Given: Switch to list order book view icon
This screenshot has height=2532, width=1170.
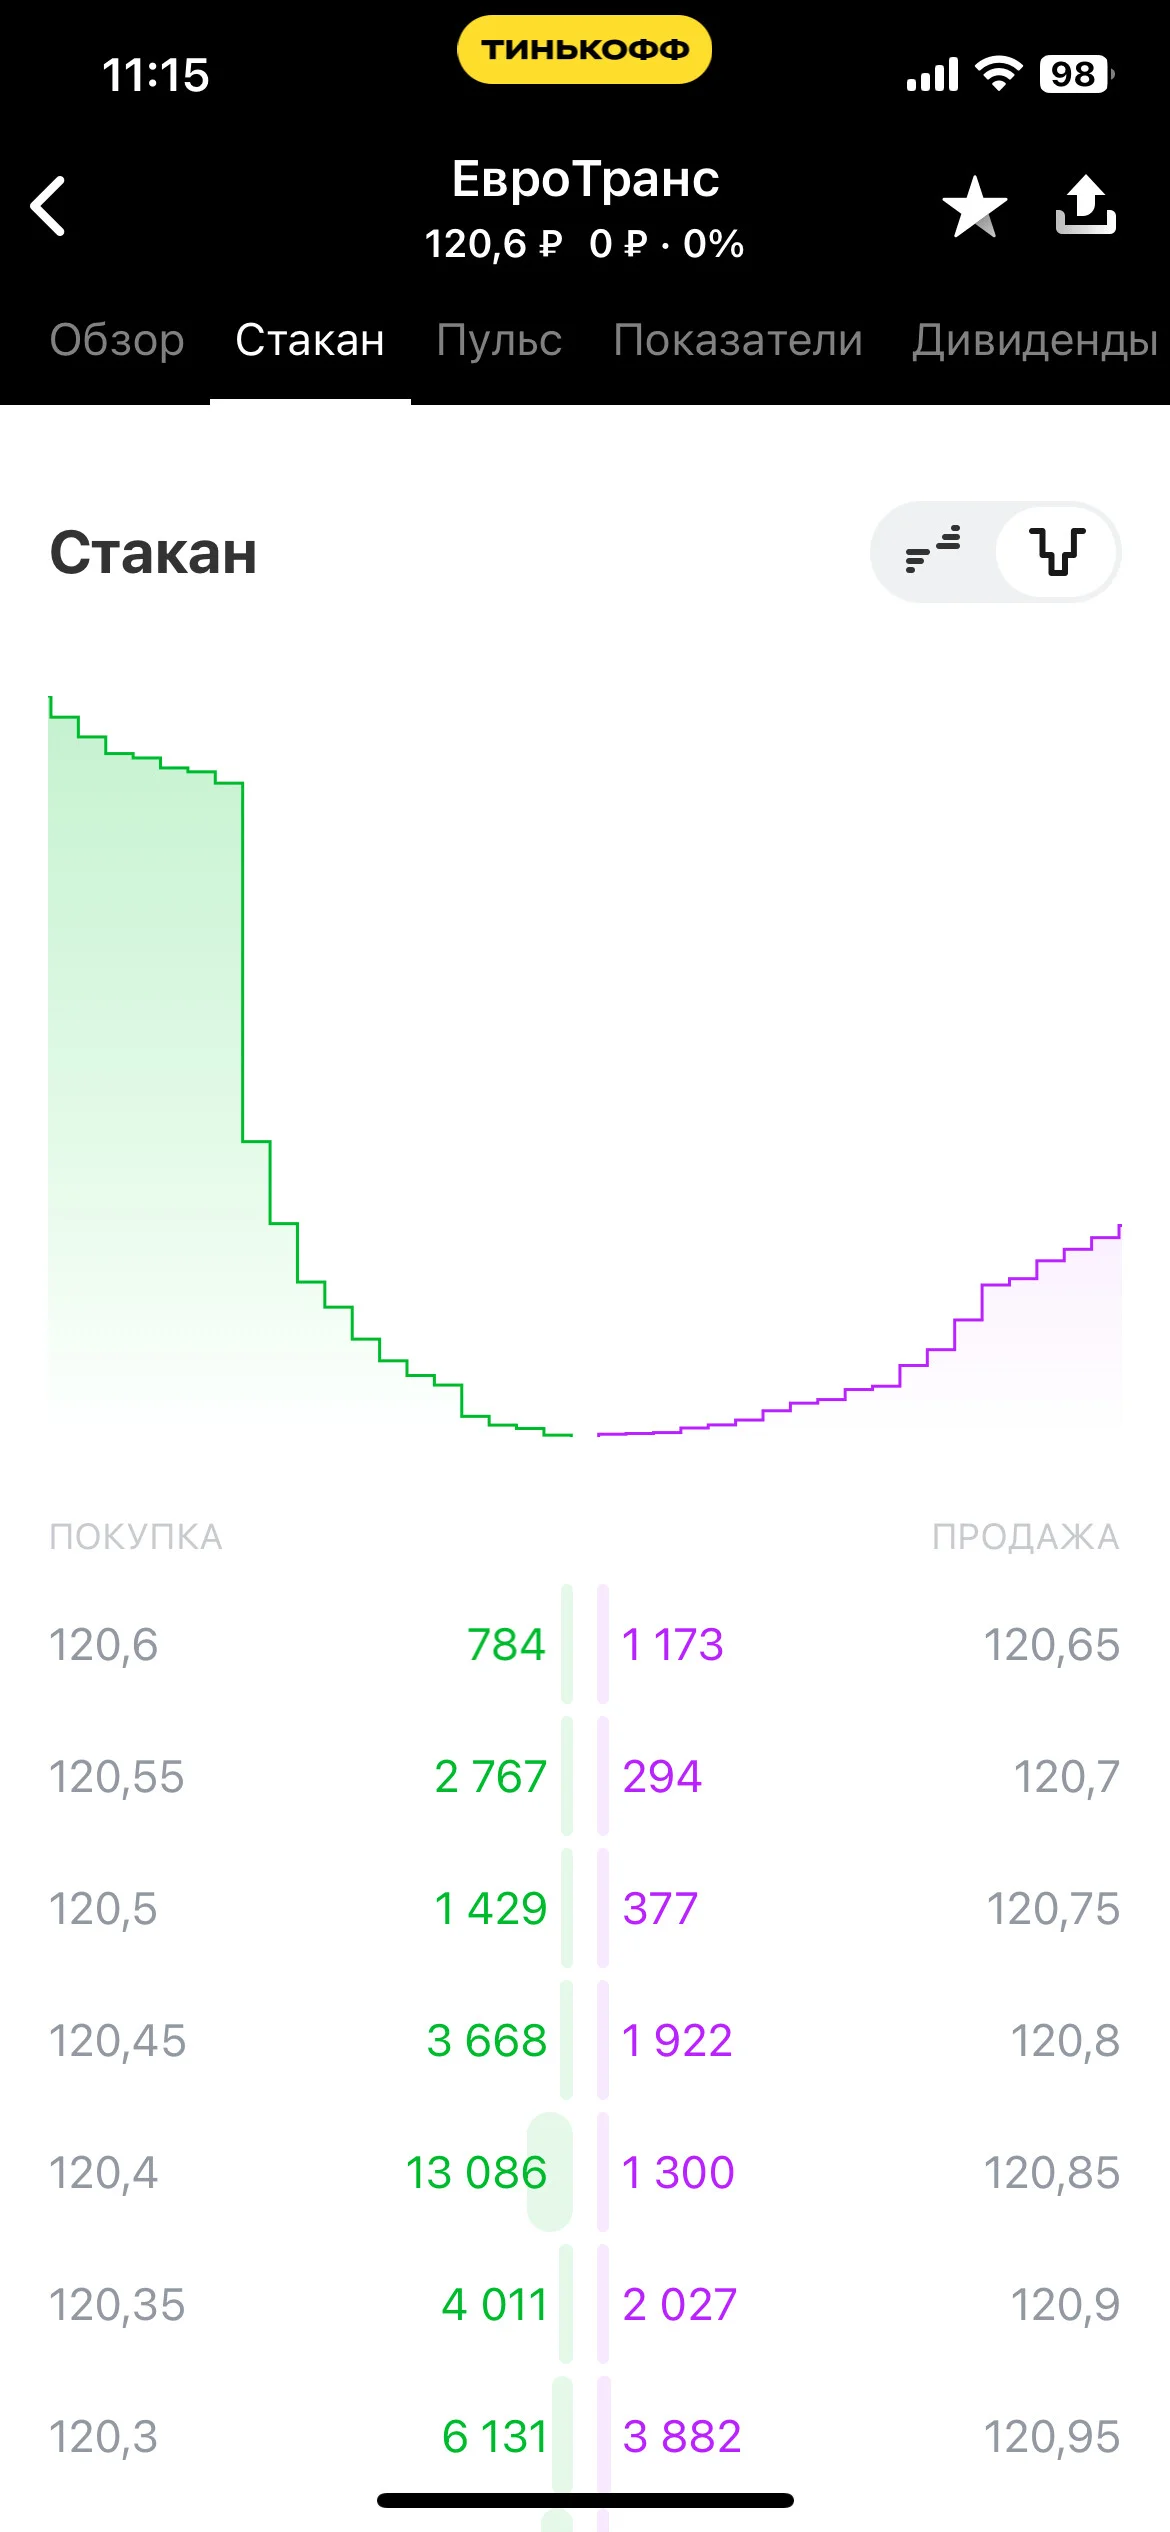Looking at the screenshot, I should pyautogui.click(x=933, y=551).
